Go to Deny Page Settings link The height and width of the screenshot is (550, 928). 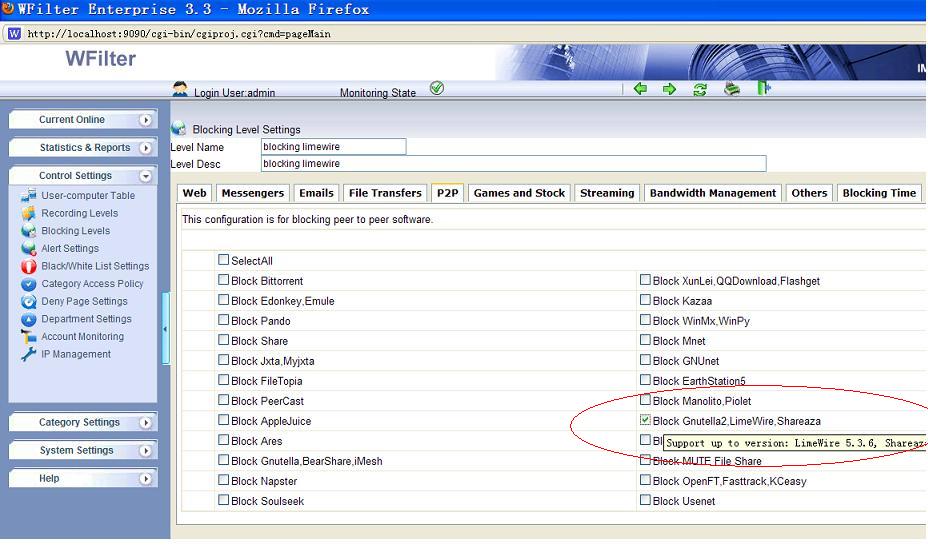[84, 301]
